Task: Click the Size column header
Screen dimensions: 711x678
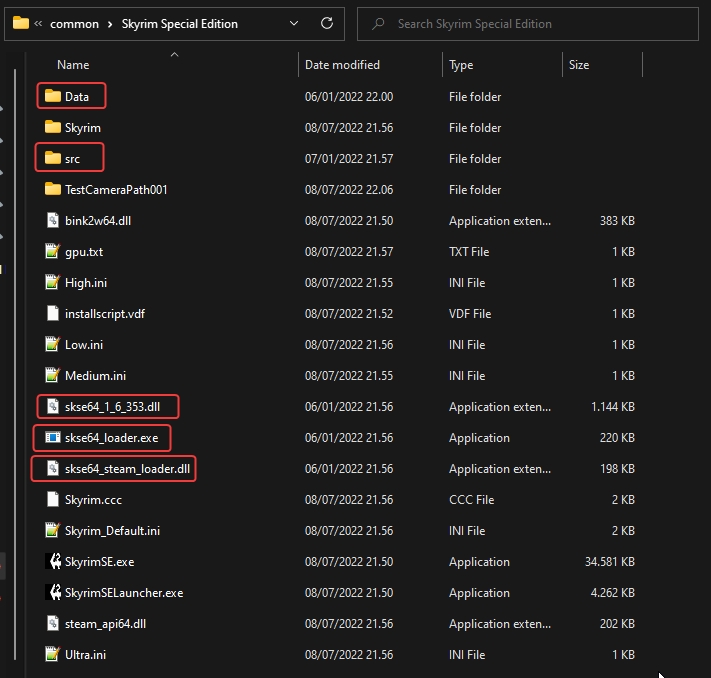Action: tap(579, 65)
